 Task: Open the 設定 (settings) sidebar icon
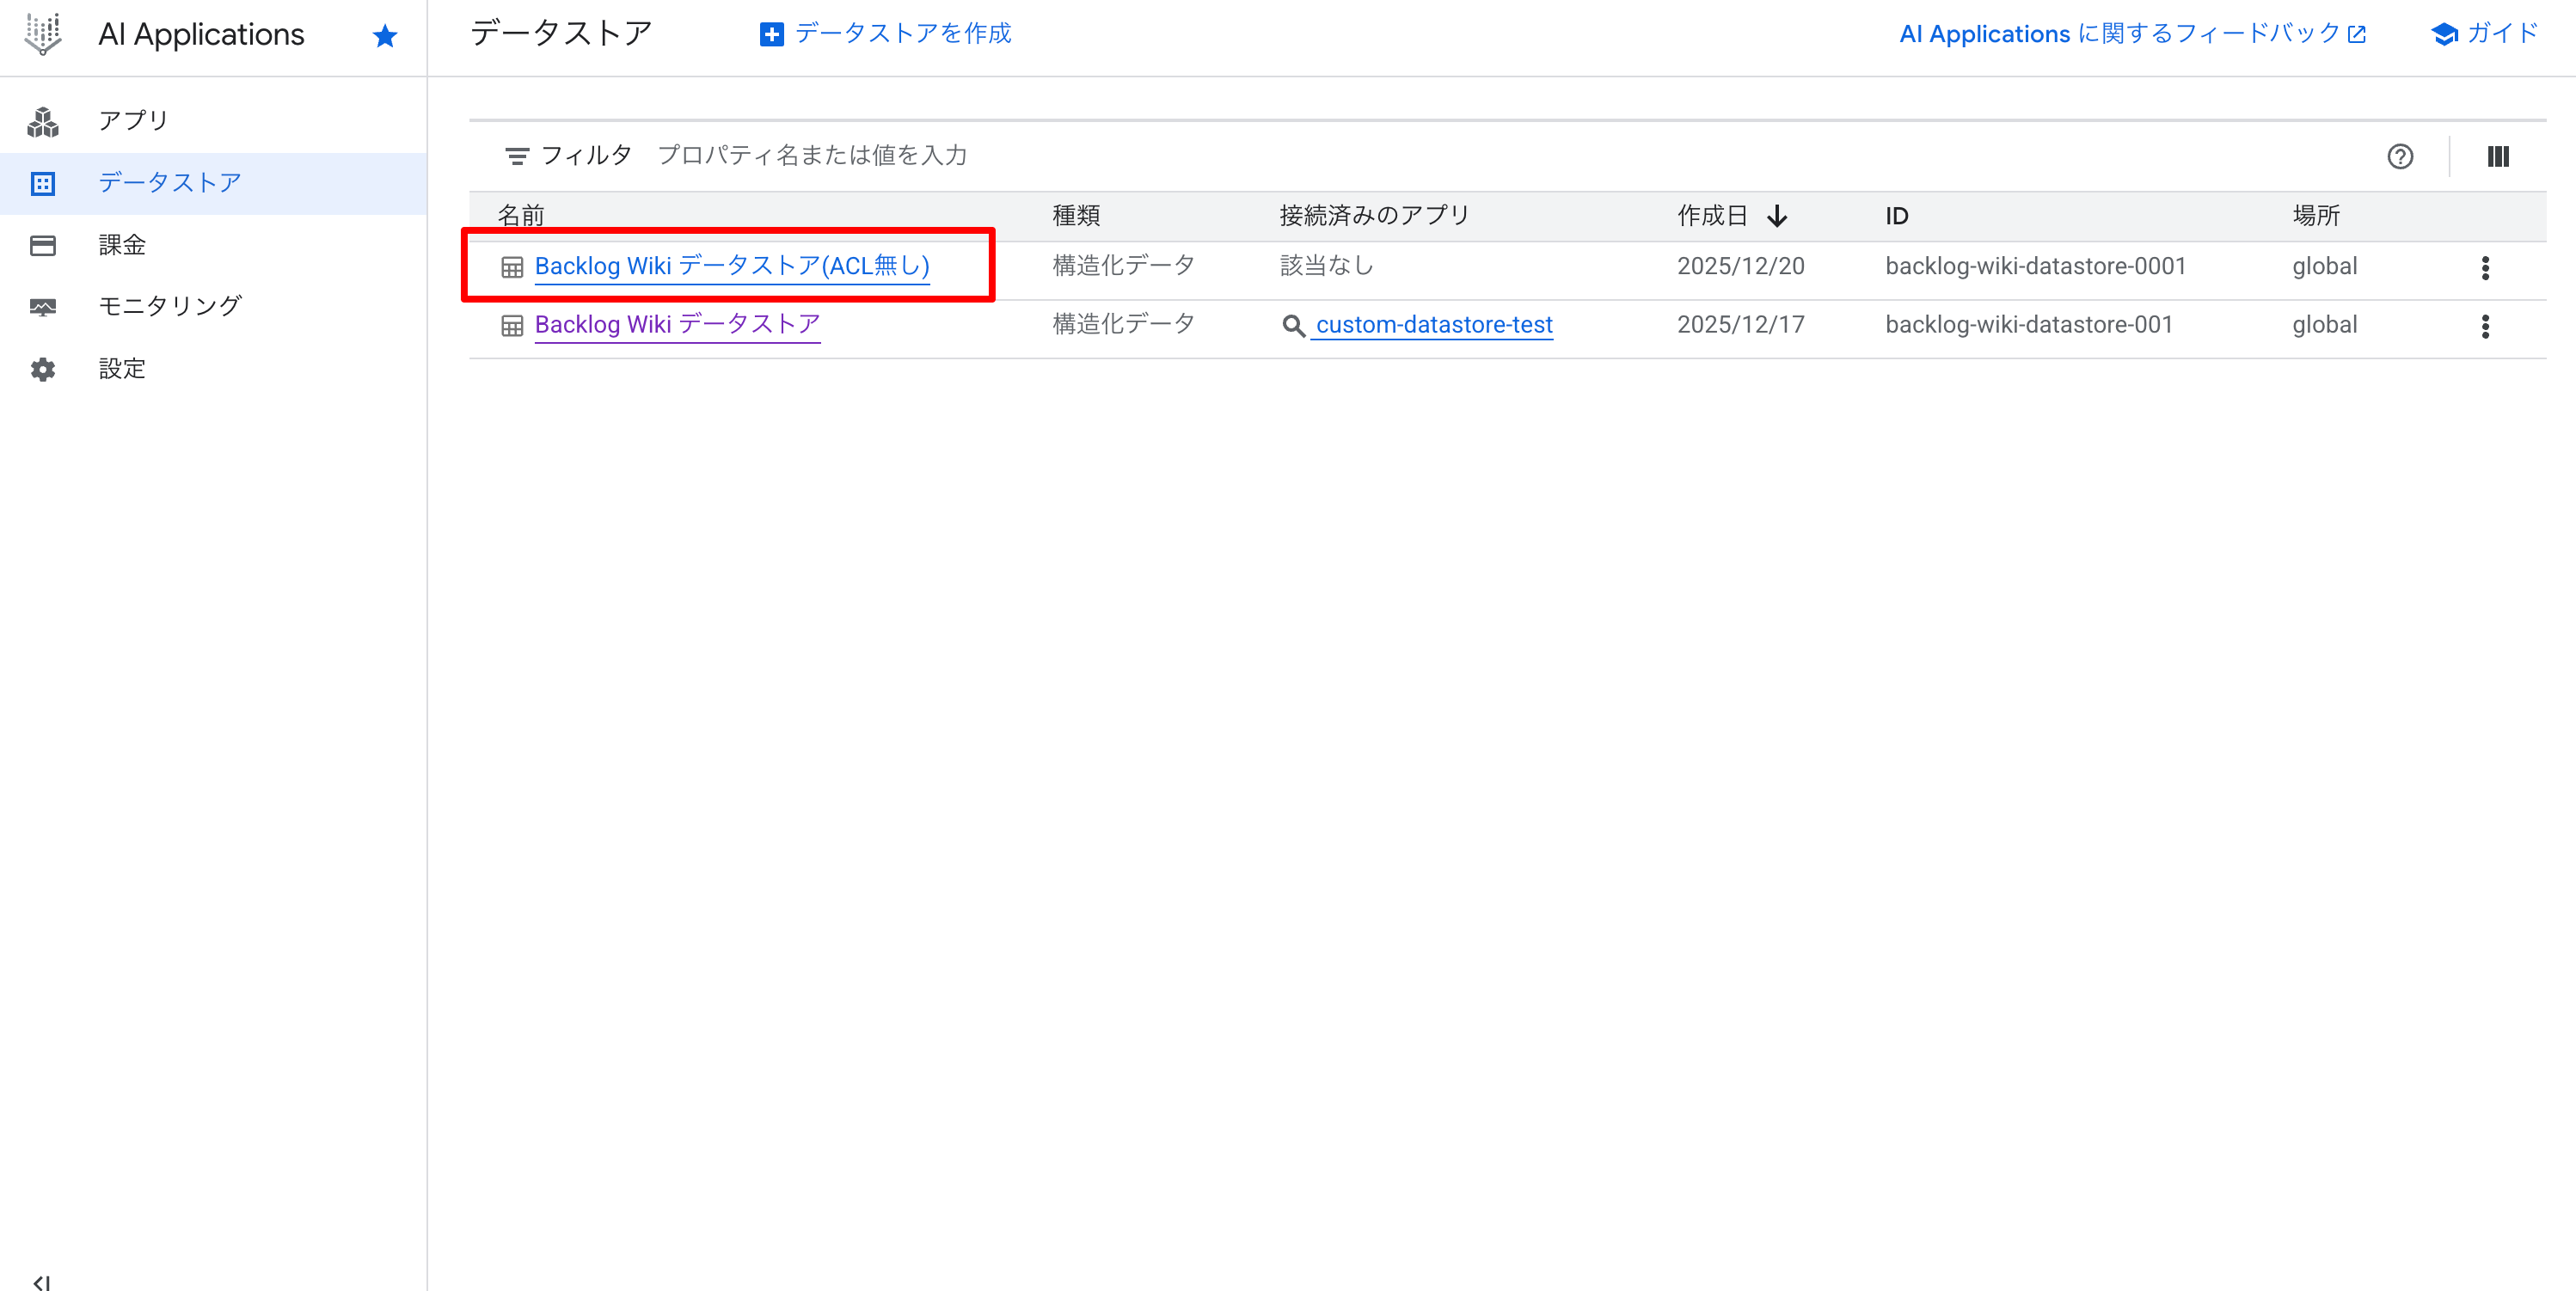[x=42, y=368]
